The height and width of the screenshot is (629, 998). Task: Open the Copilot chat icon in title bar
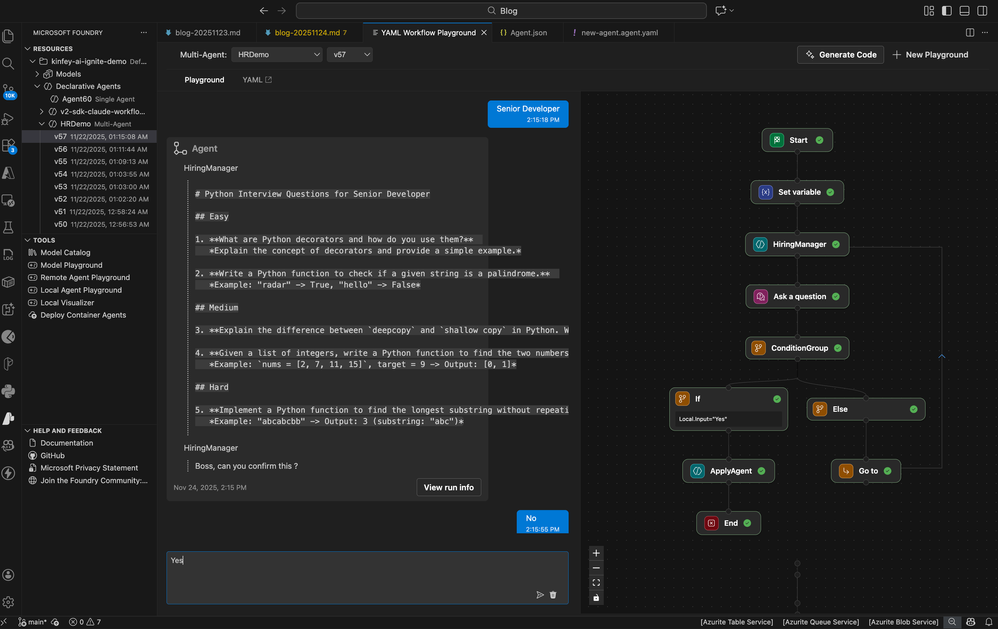[x=720, y=11]
